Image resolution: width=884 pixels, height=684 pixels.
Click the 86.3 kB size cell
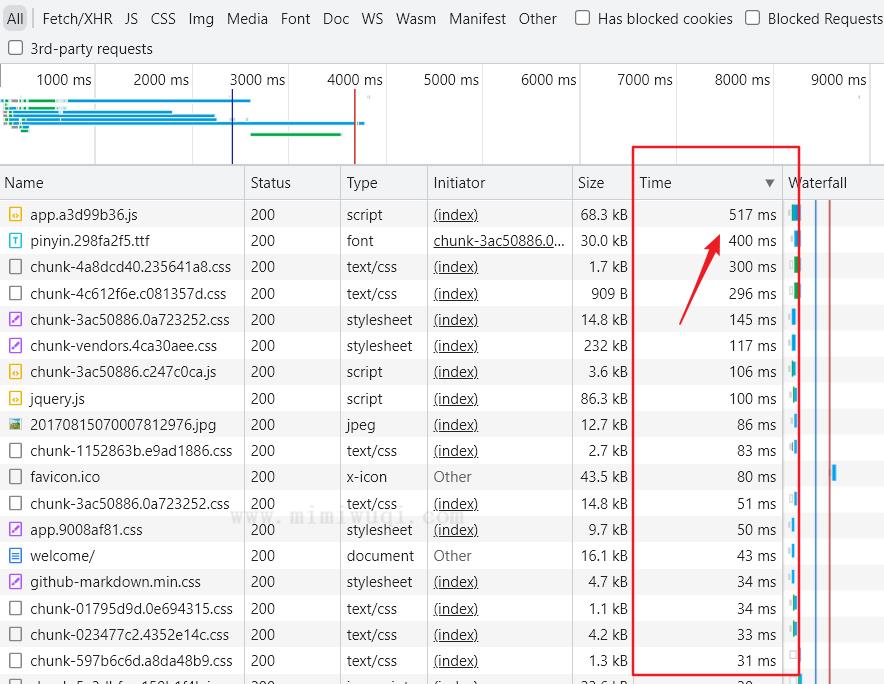[x=604, y=399]
